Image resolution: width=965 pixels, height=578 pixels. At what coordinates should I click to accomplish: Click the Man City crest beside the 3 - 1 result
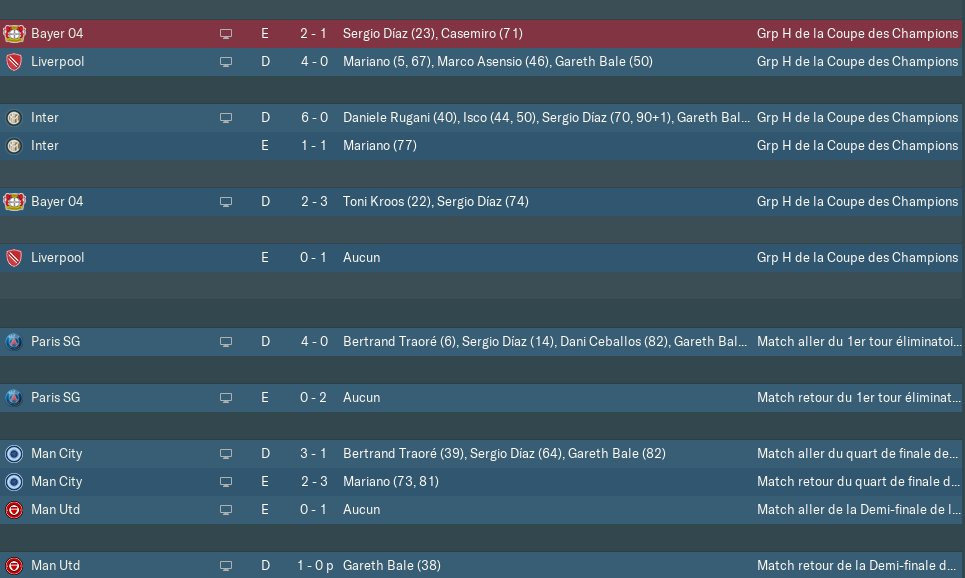pos(14,454)
